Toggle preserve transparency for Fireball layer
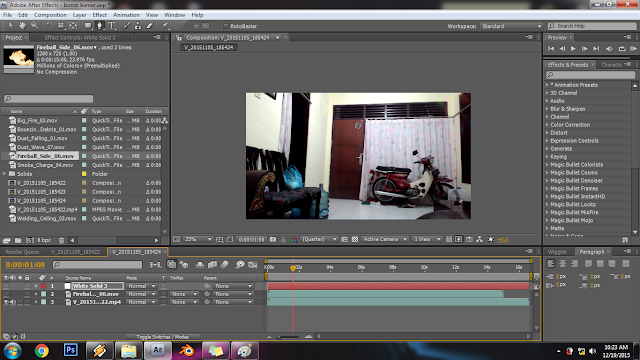 click(164, 294)
